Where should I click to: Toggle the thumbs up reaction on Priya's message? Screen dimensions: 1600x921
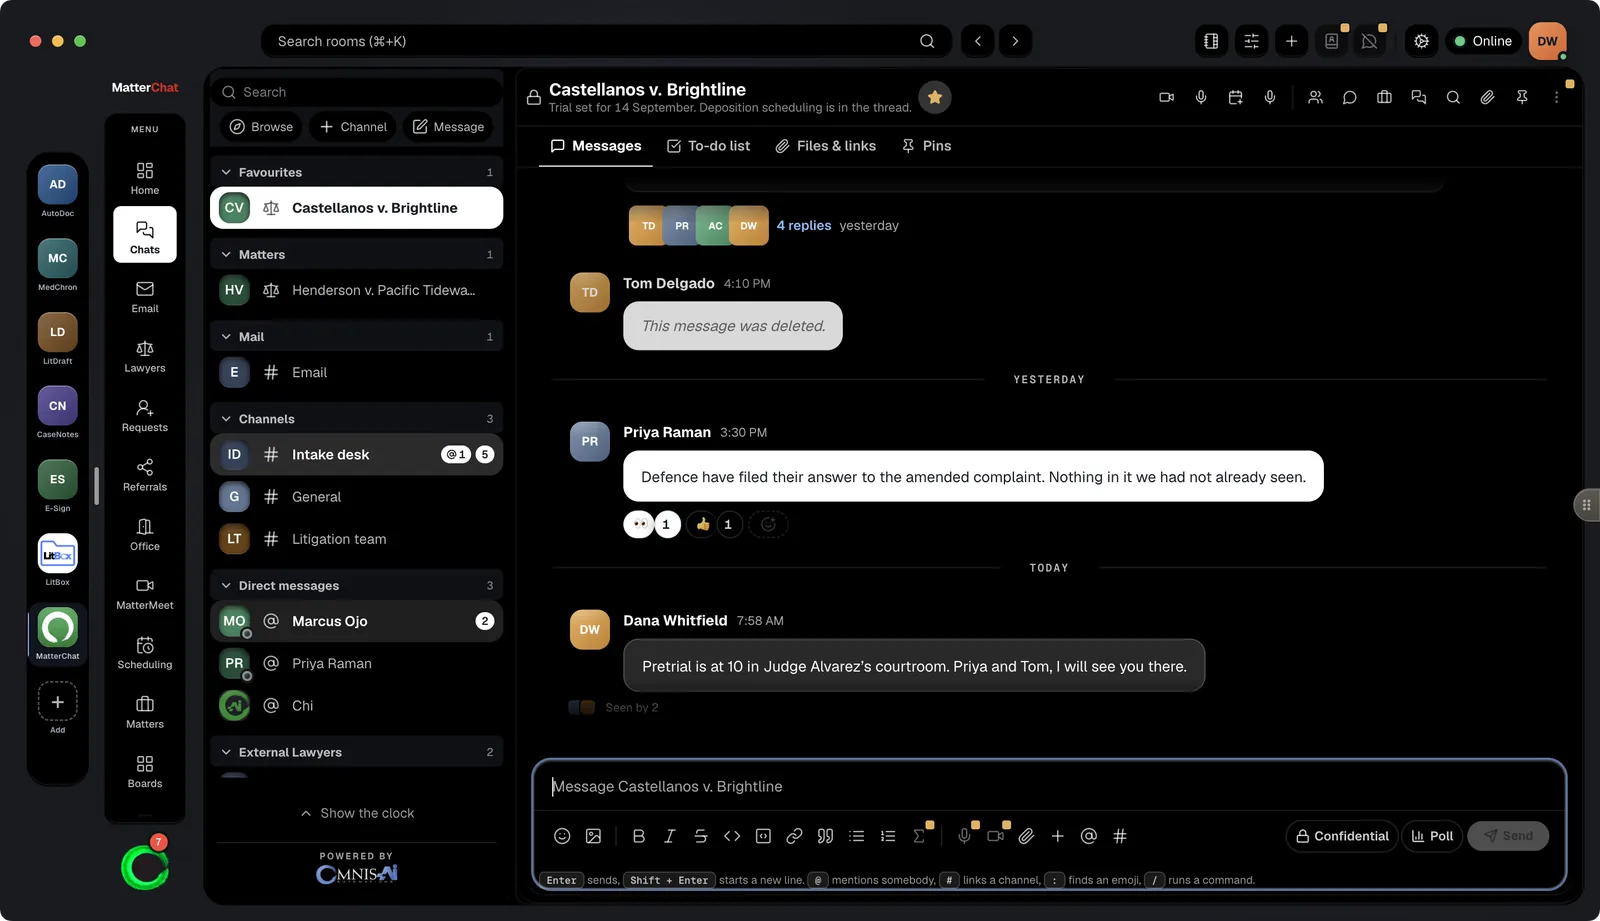[x=715, y=524]
